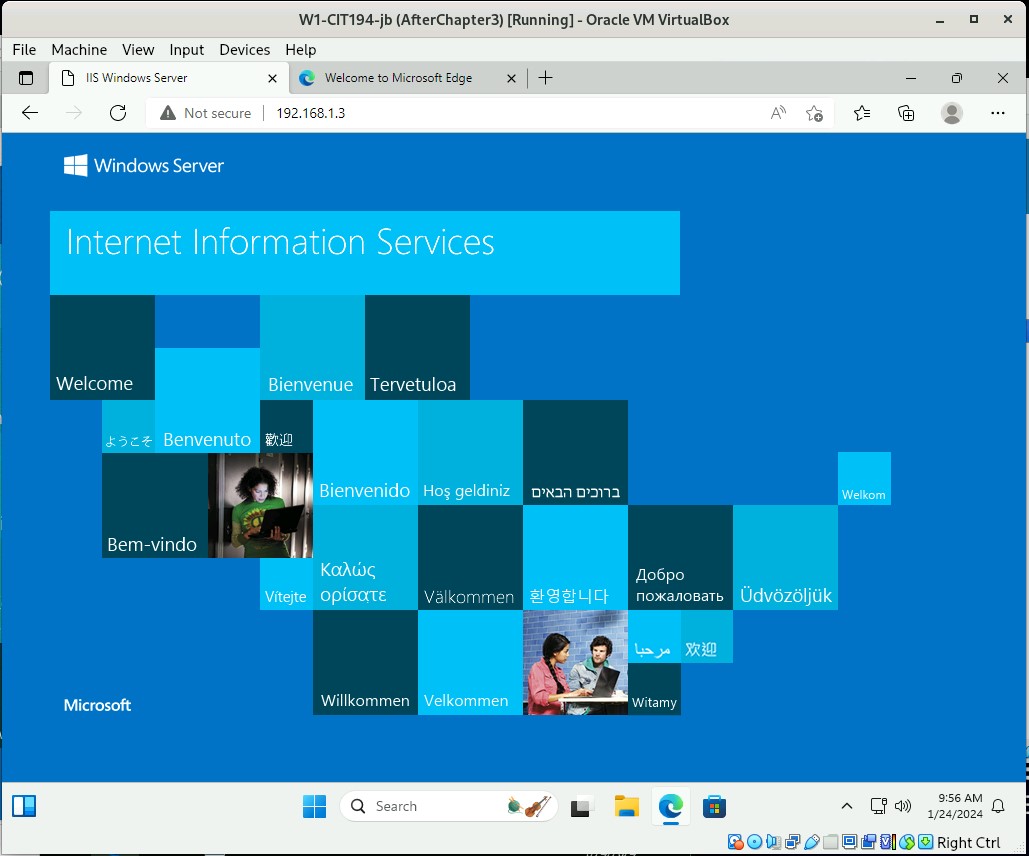This screenshot has width=1029, height=856.
Task: Click VirtualBox audio indicator icon
Action: [774, 842]
